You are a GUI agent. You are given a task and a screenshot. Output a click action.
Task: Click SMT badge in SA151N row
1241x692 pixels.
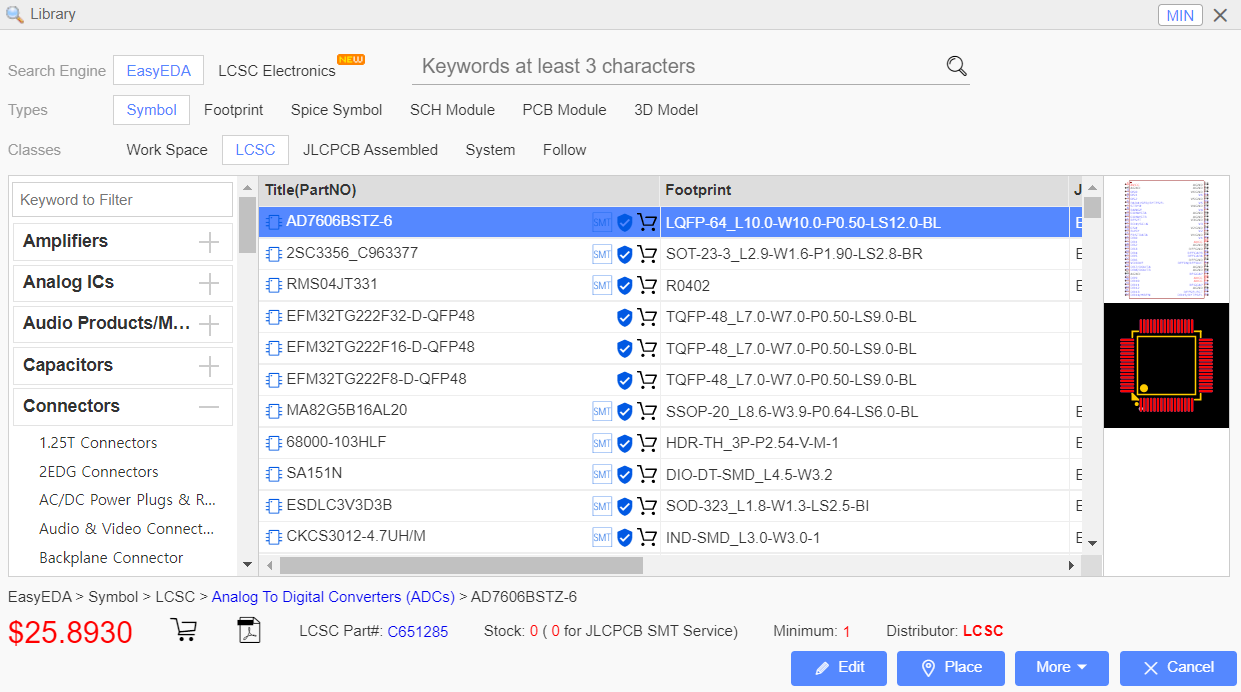[x=602, y=474]
